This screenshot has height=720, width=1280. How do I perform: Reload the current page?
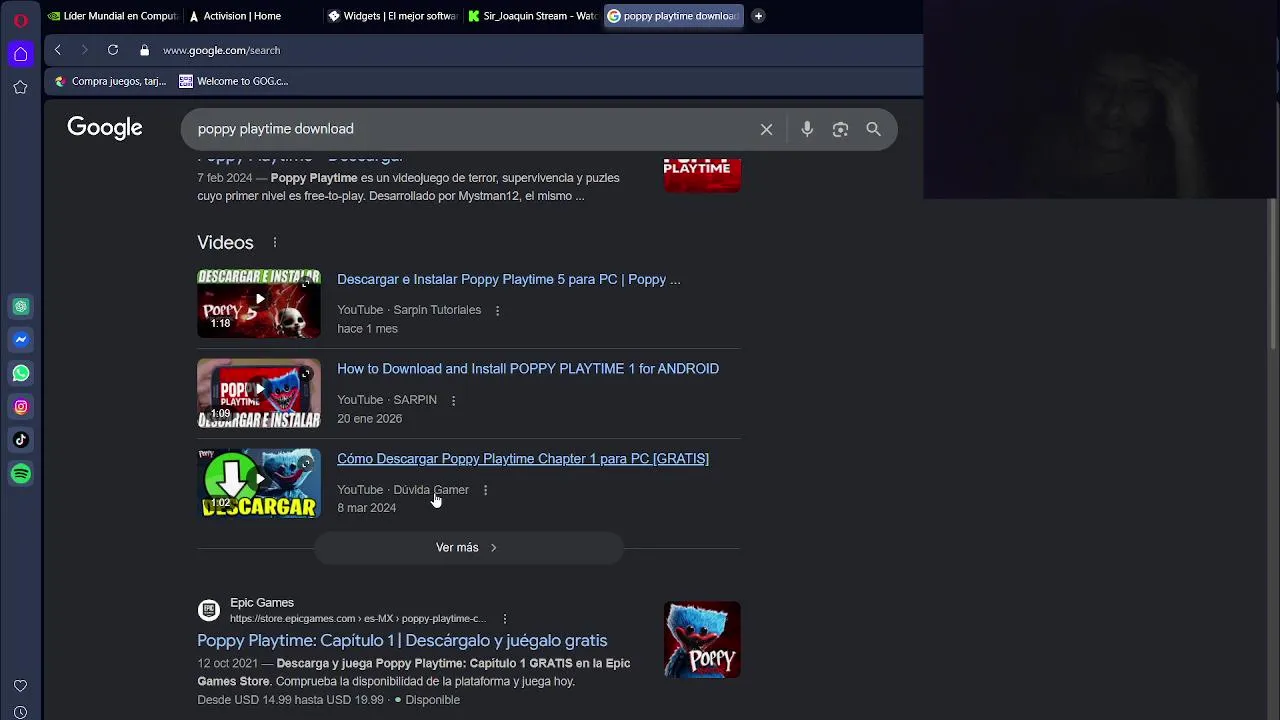coord(113,50)
